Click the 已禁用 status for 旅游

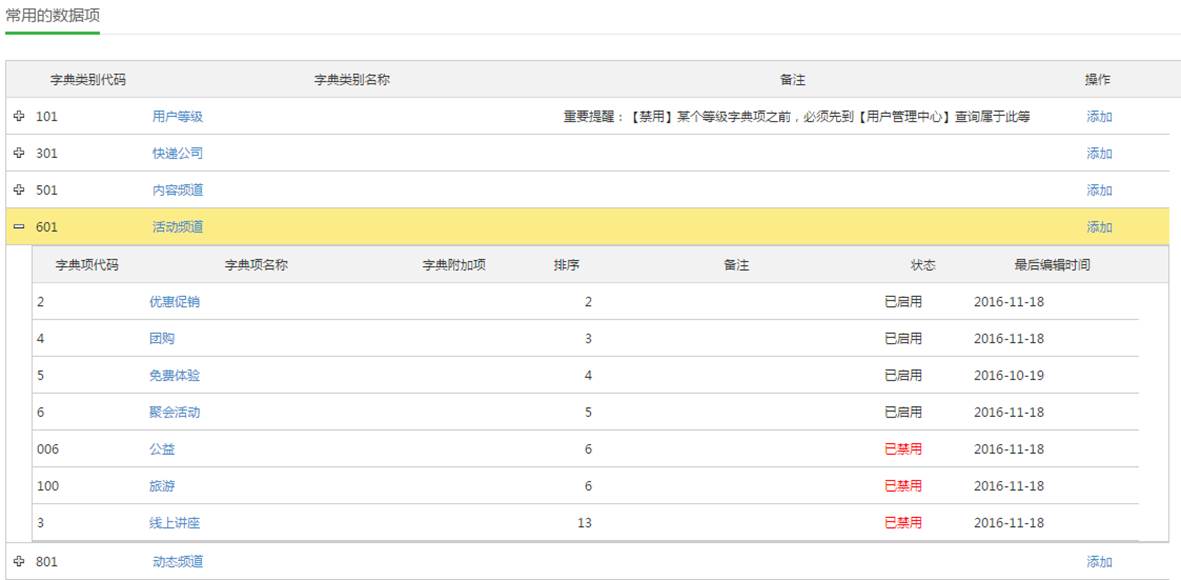click(903, 486)
